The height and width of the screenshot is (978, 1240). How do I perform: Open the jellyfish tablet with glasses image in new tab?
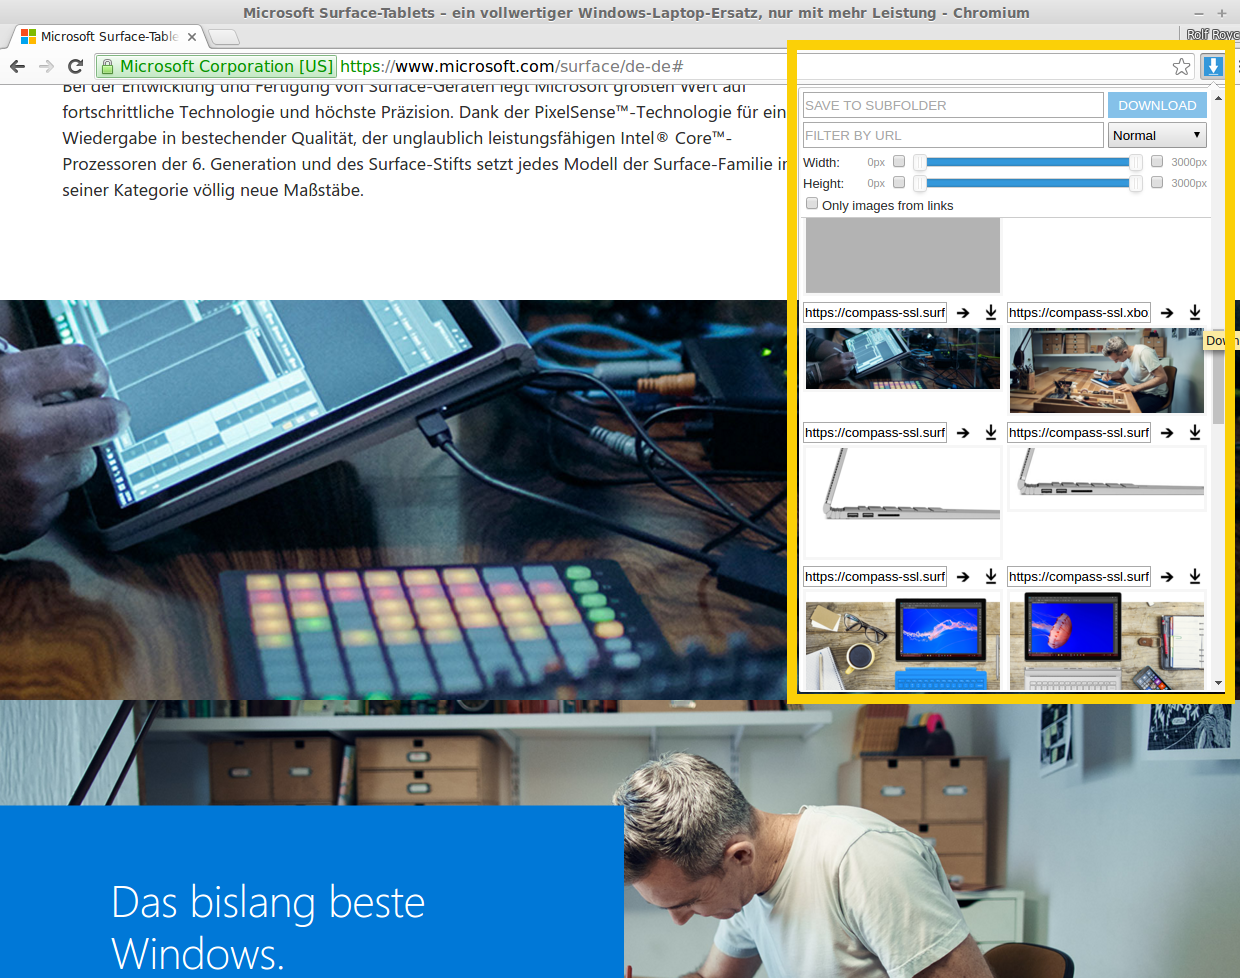[x=963, y=577]
